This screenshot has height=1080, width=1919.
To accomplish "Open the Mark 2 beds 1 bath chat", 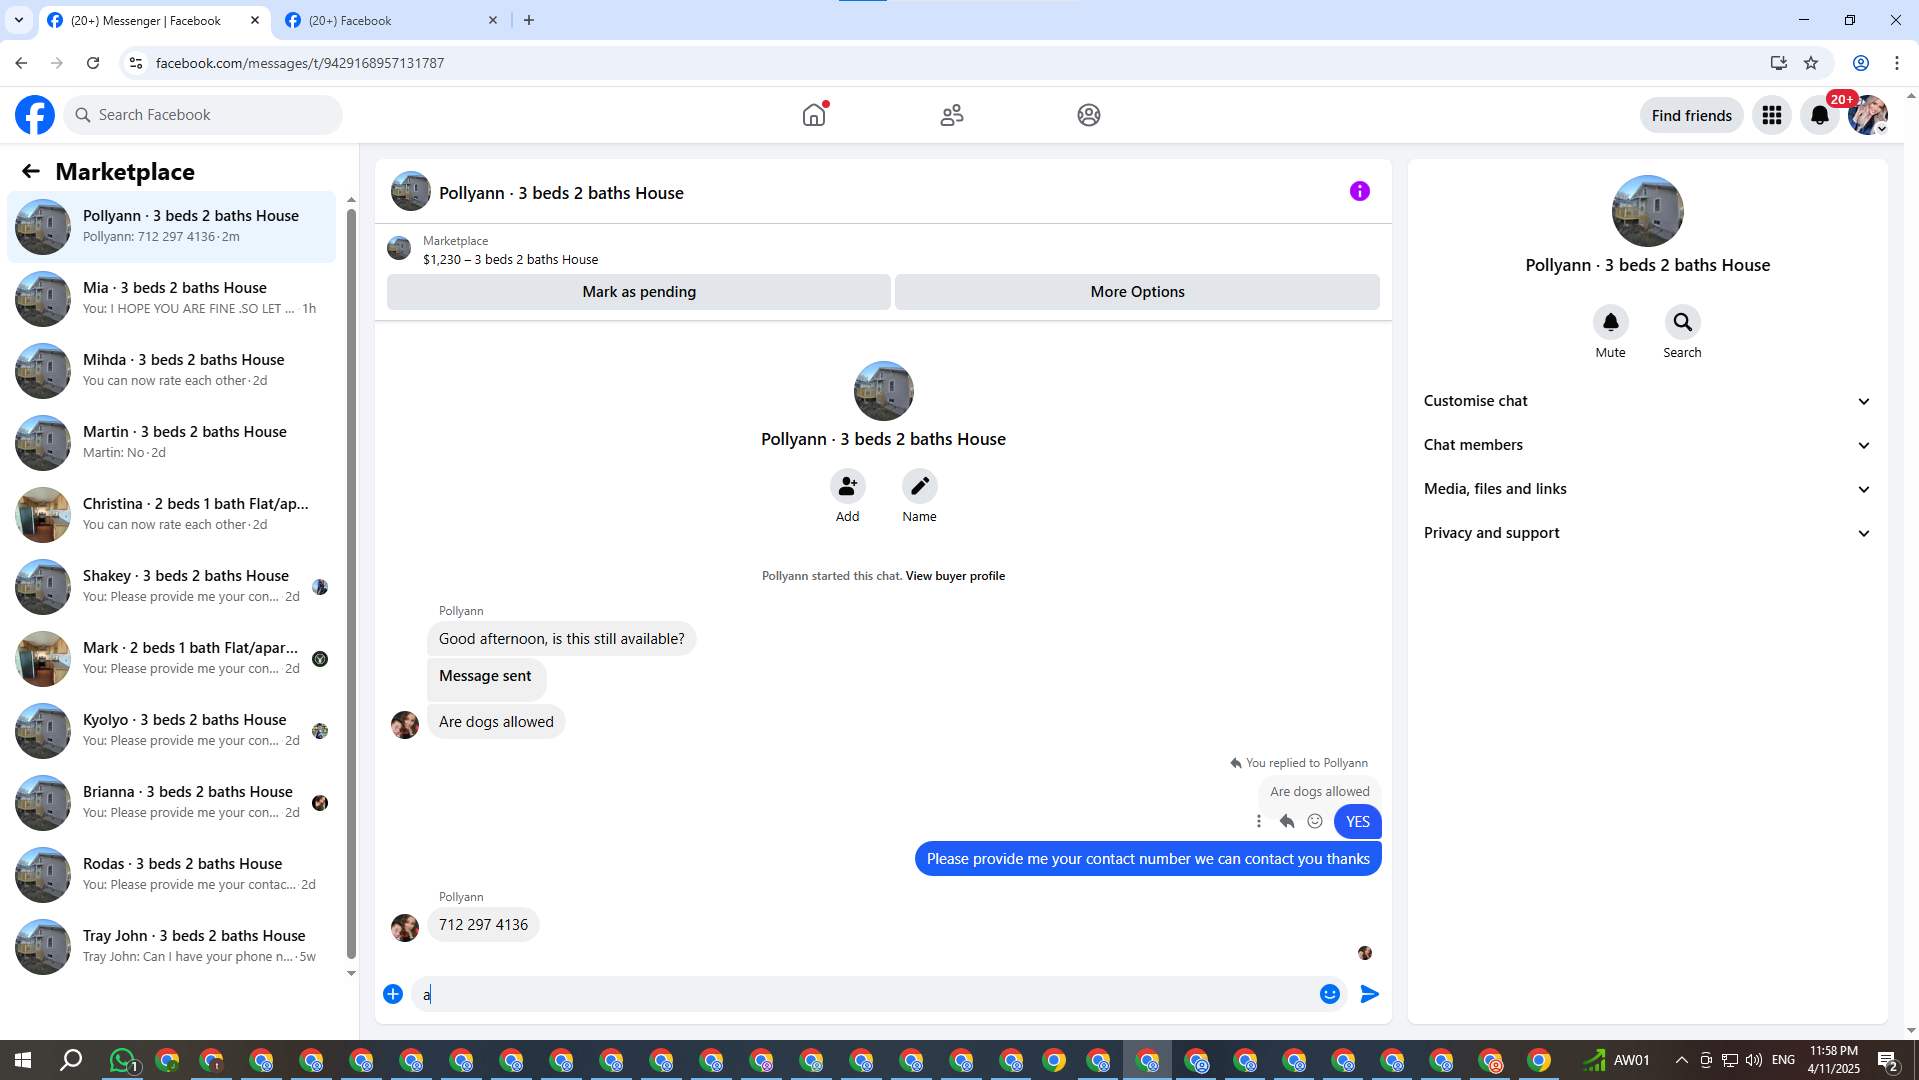I will (172, 659).
